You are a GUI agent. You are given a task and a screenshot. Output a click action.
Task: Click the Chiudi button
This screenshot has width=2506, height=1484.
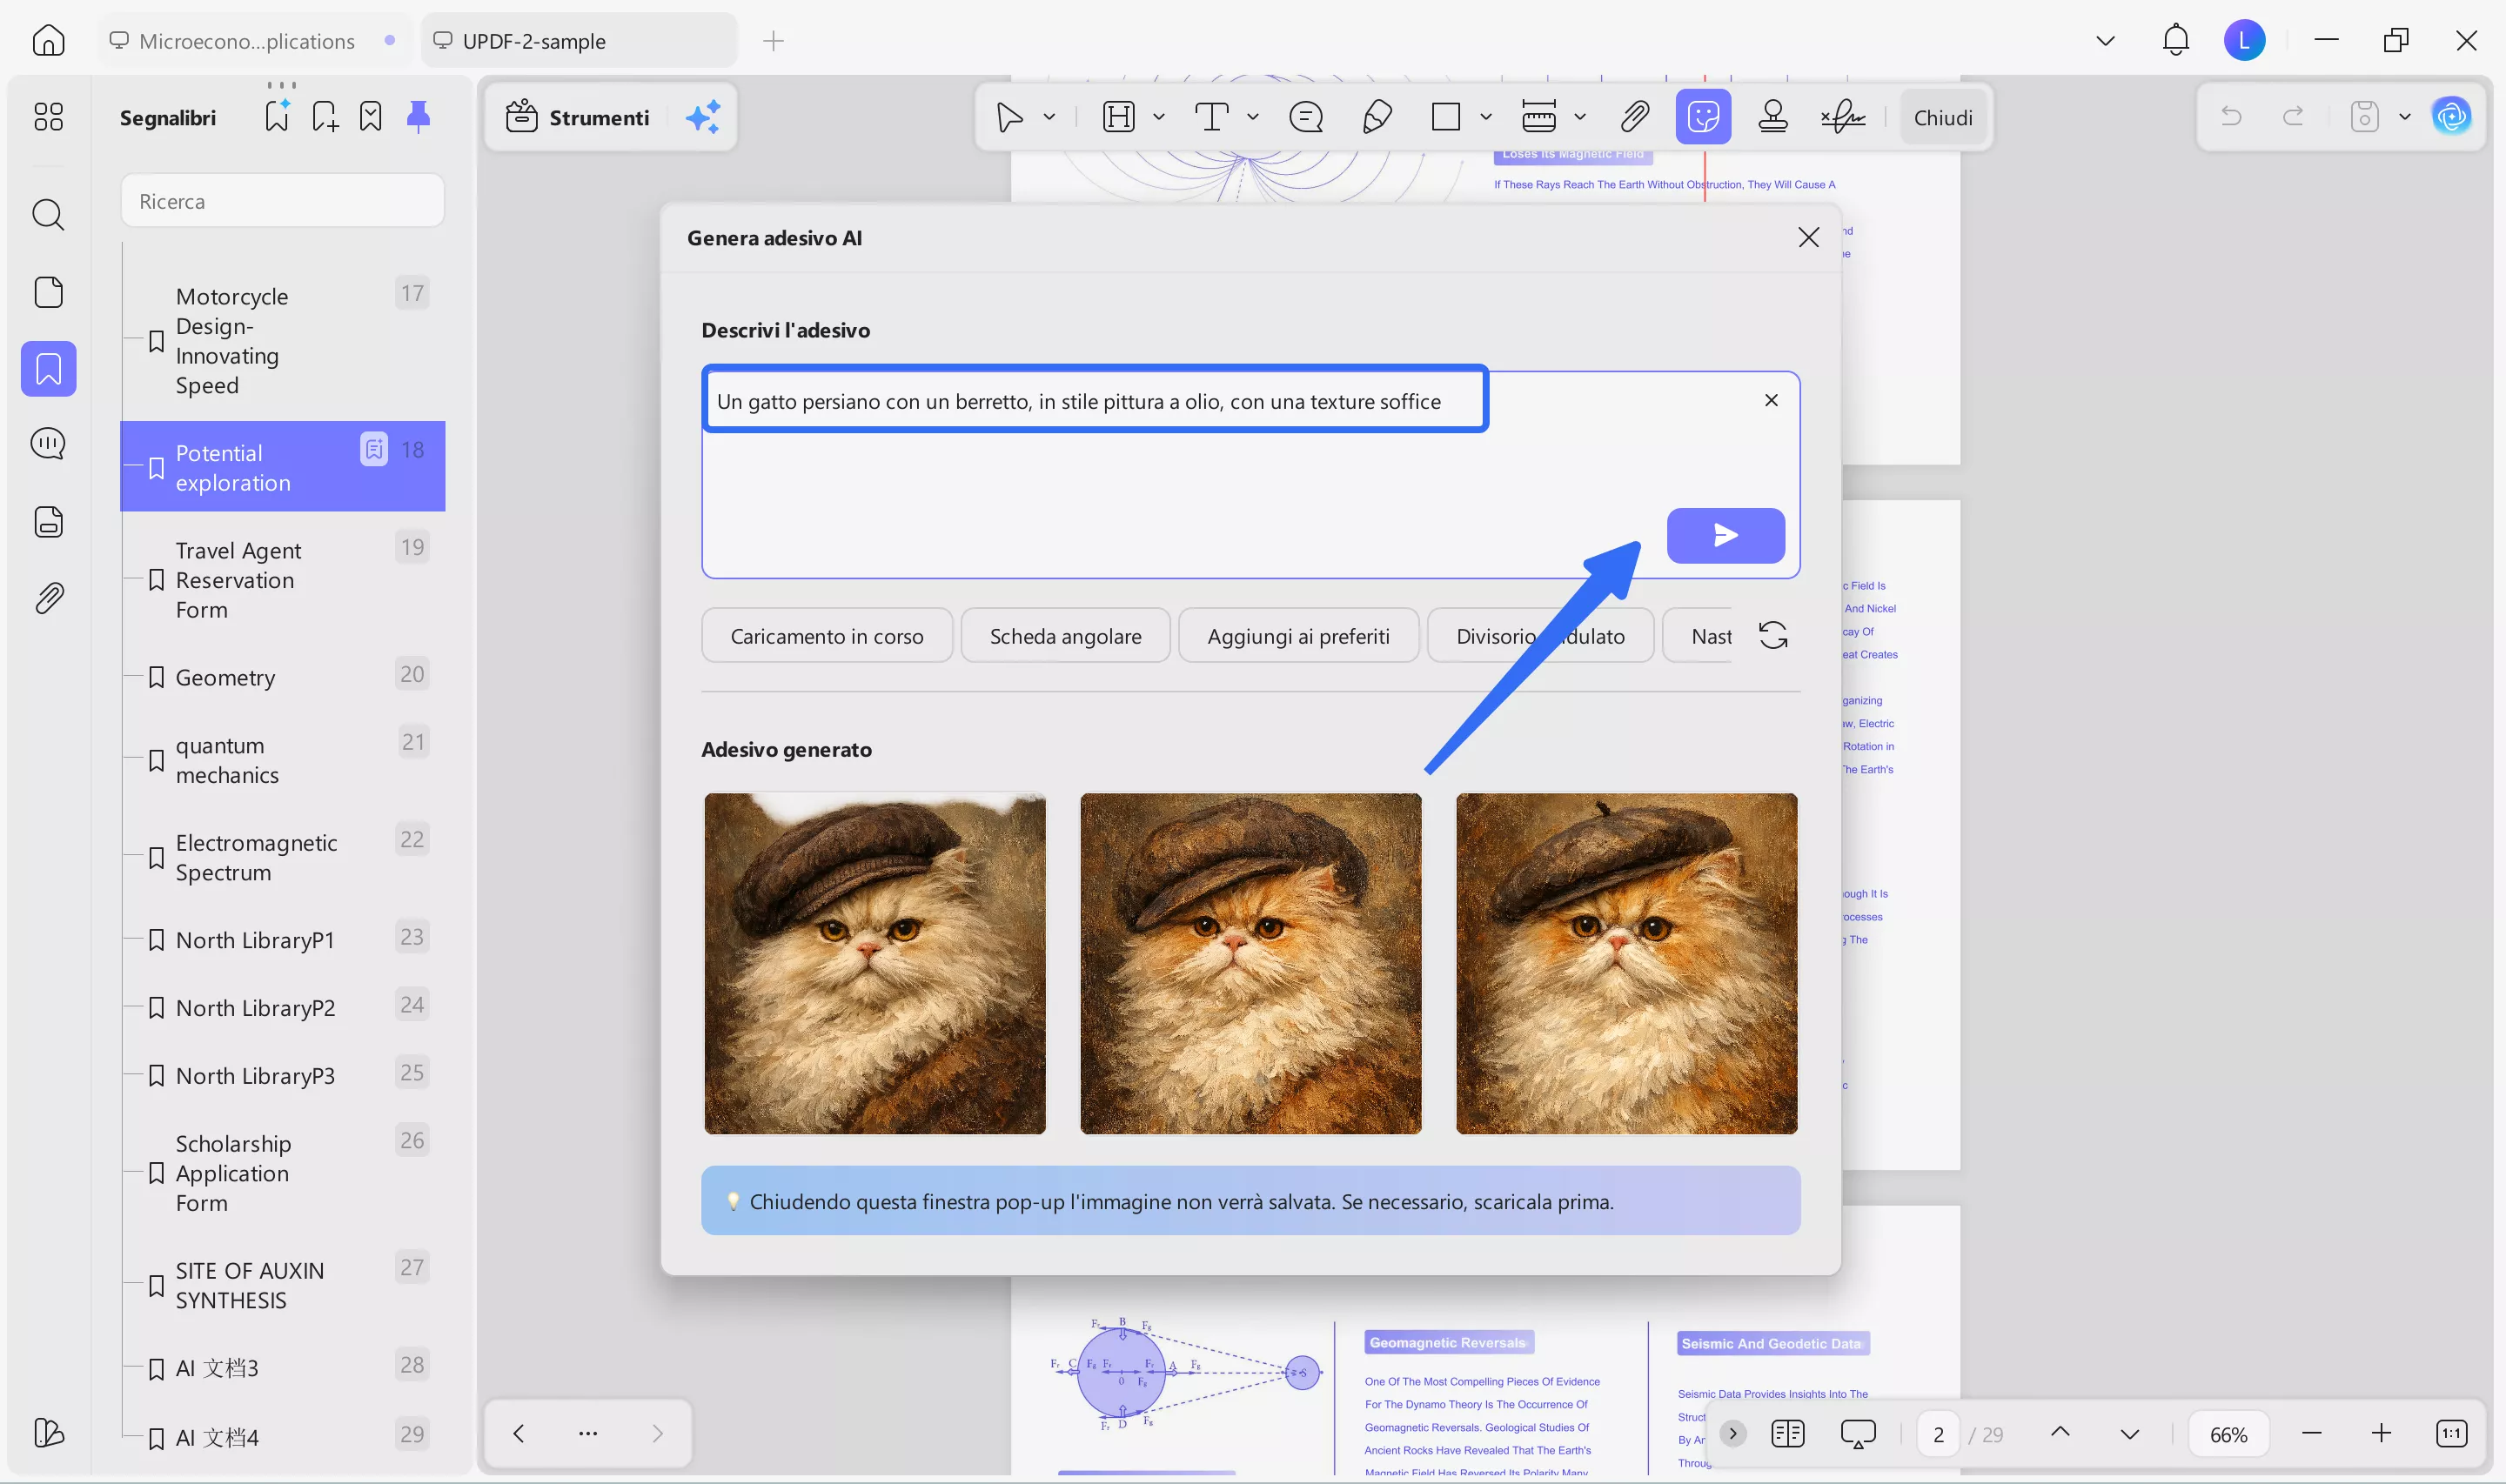tap(1942, 117)
